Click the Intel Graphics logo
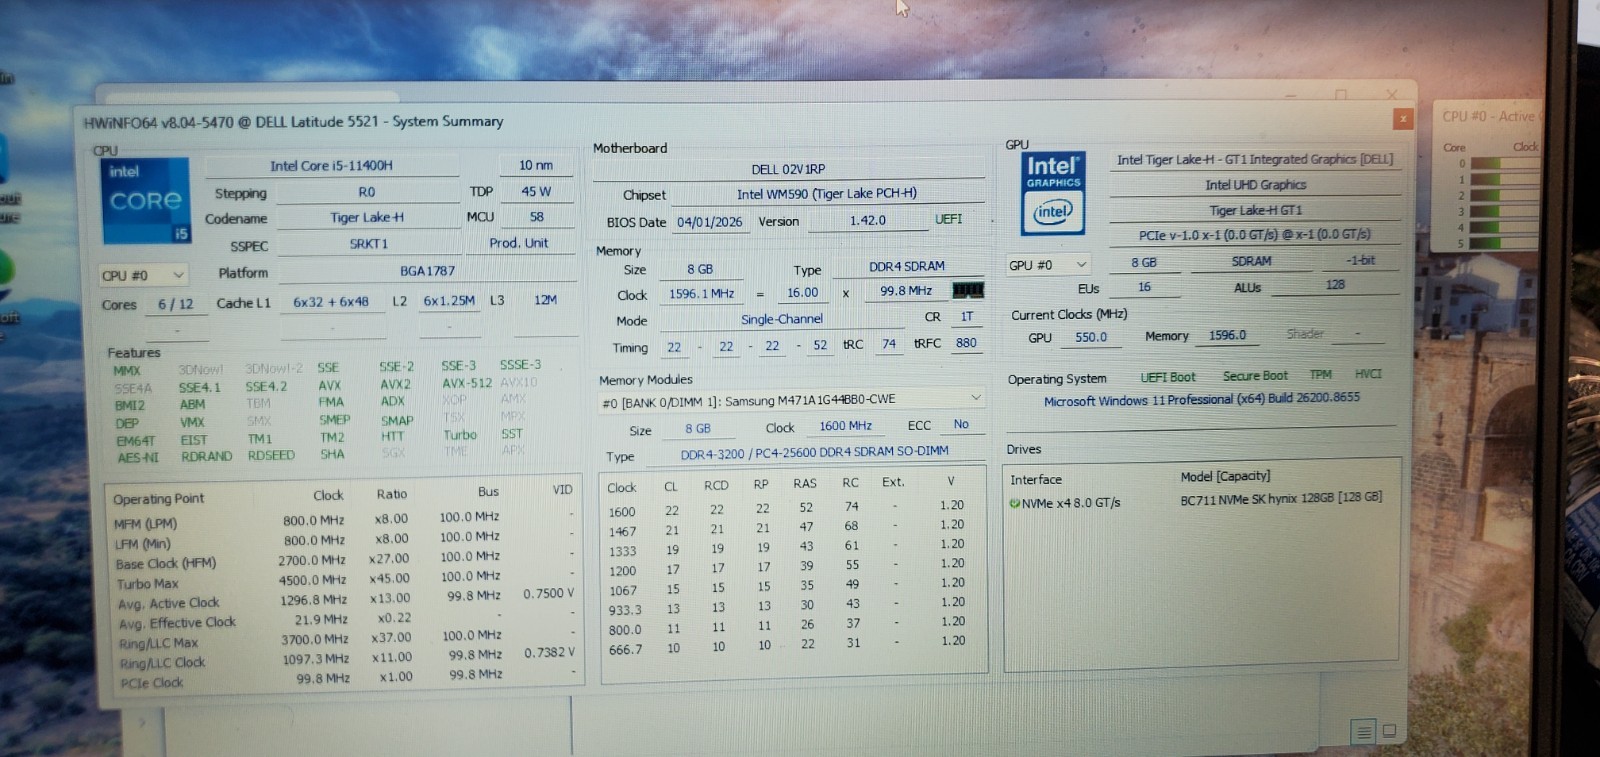 [1052, 193]
